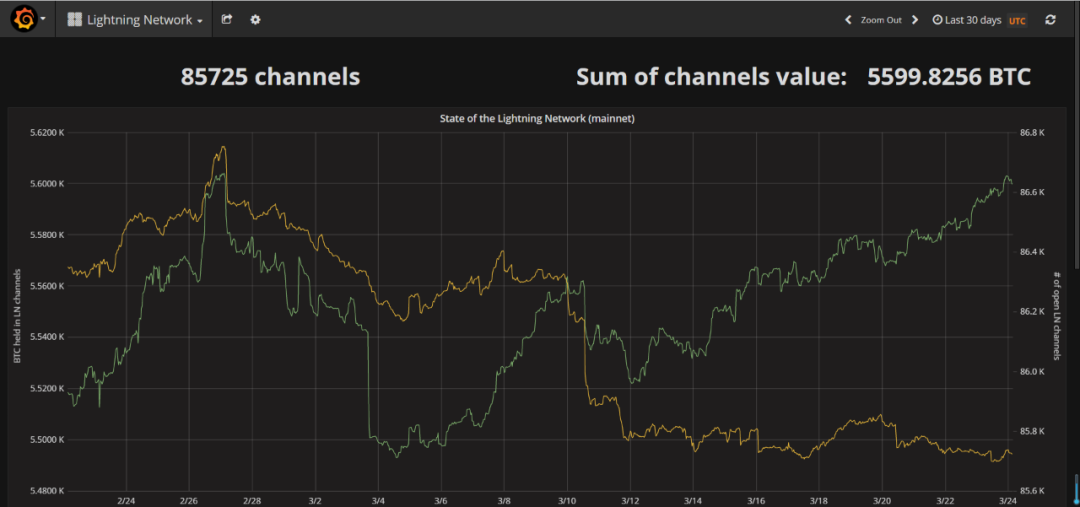Click the 2/26 date tick
Viewport: 1080px width, 507px height.
pos(189,501)
